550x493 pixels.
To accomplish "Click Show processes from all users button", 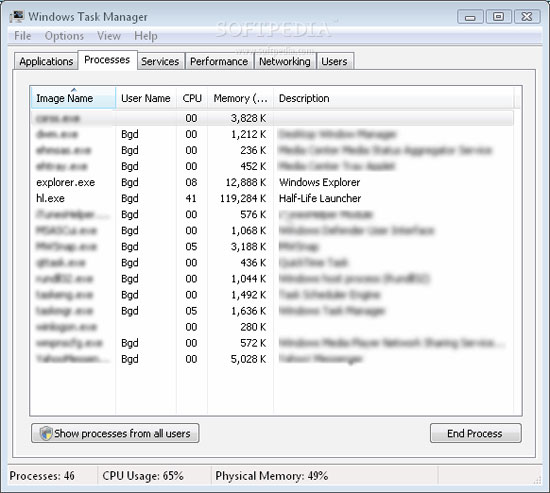I will click(x=115, y=433).
